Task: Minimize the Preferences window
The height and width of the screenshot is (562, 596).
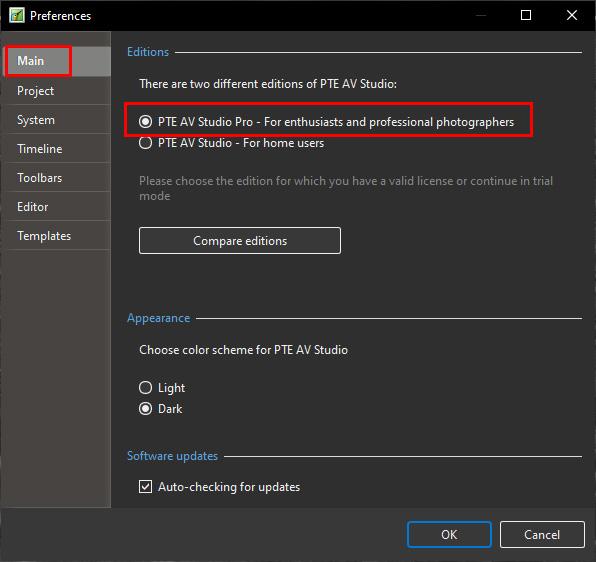Action: pyautogui.click(x=481, y=15)
